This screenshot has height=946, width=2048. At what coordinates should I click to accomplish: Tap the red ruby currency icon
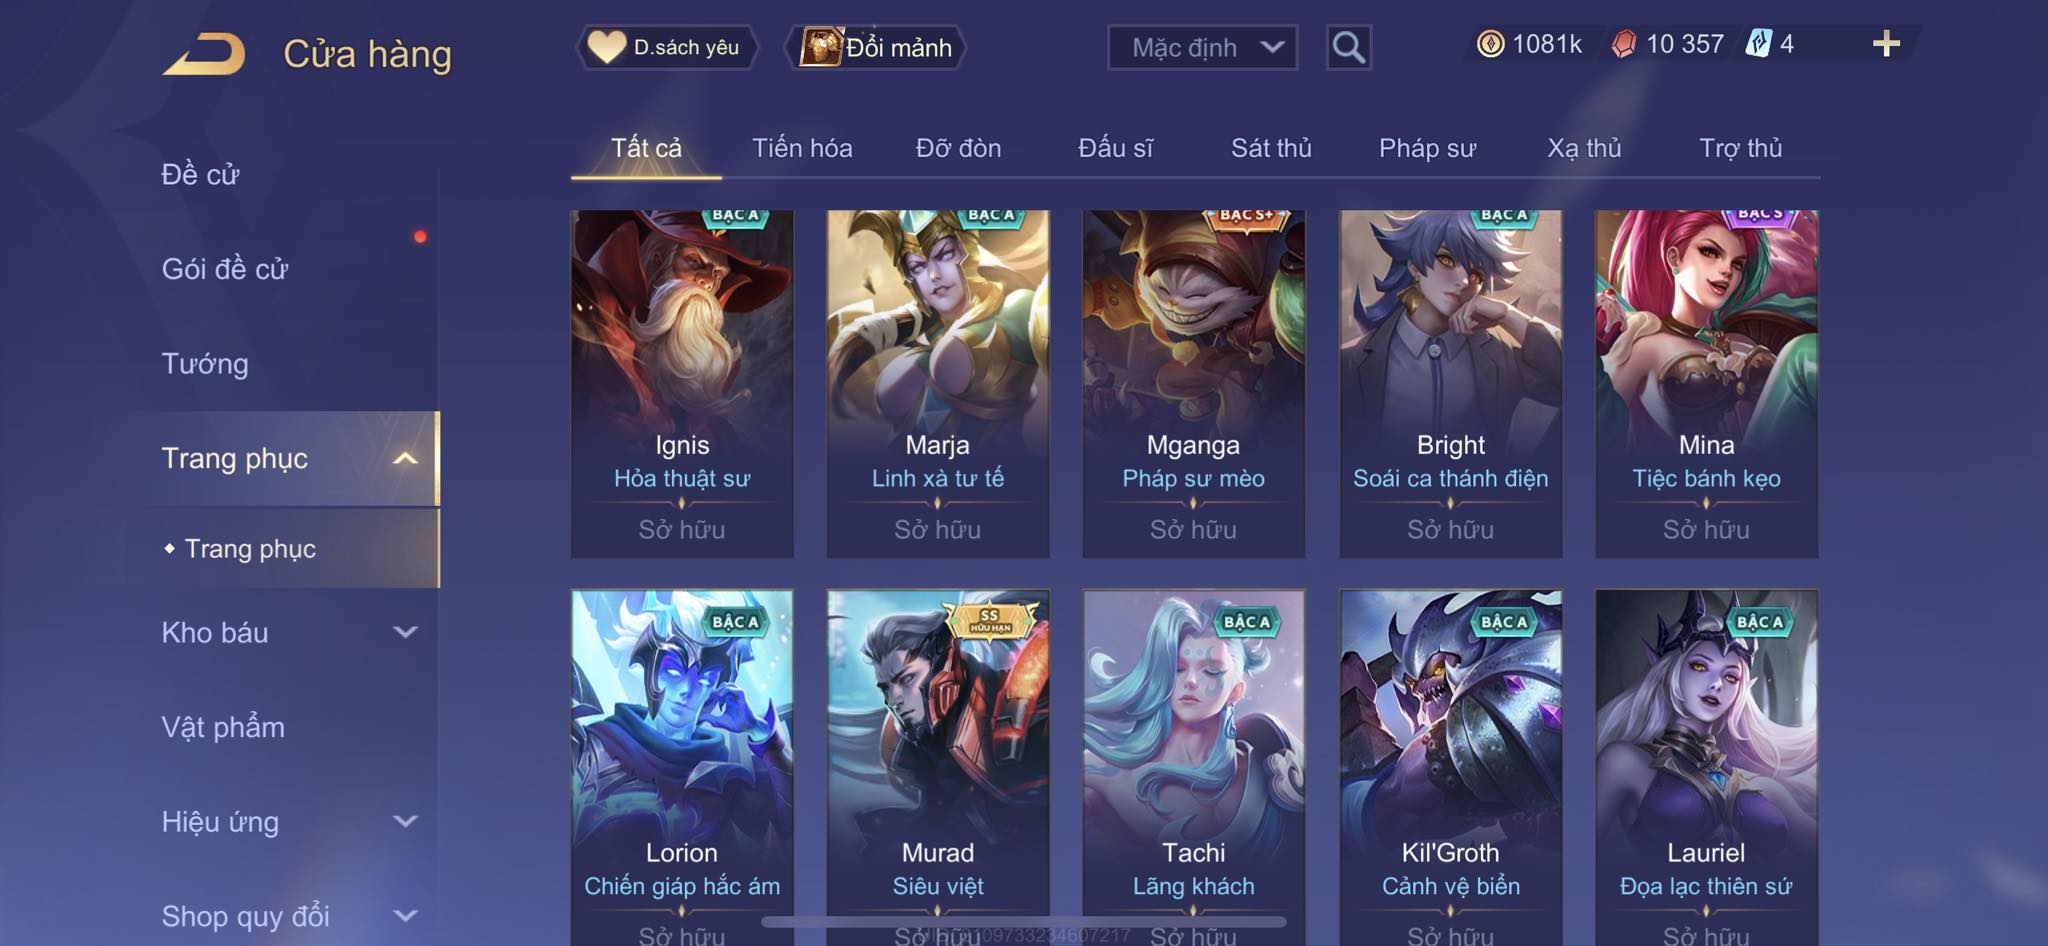click(x=1624, y=44)
